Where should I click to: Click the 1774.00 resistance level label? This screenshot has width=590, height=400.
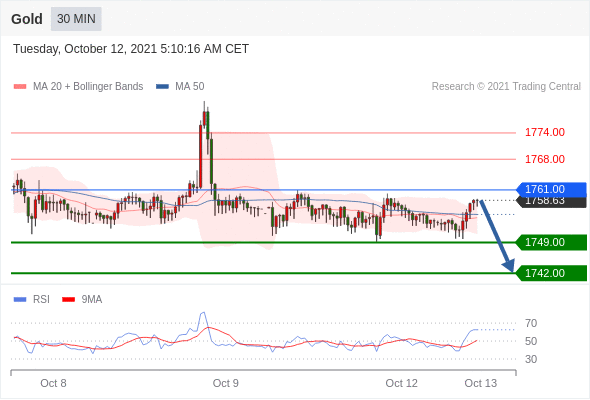pos(544,132)
